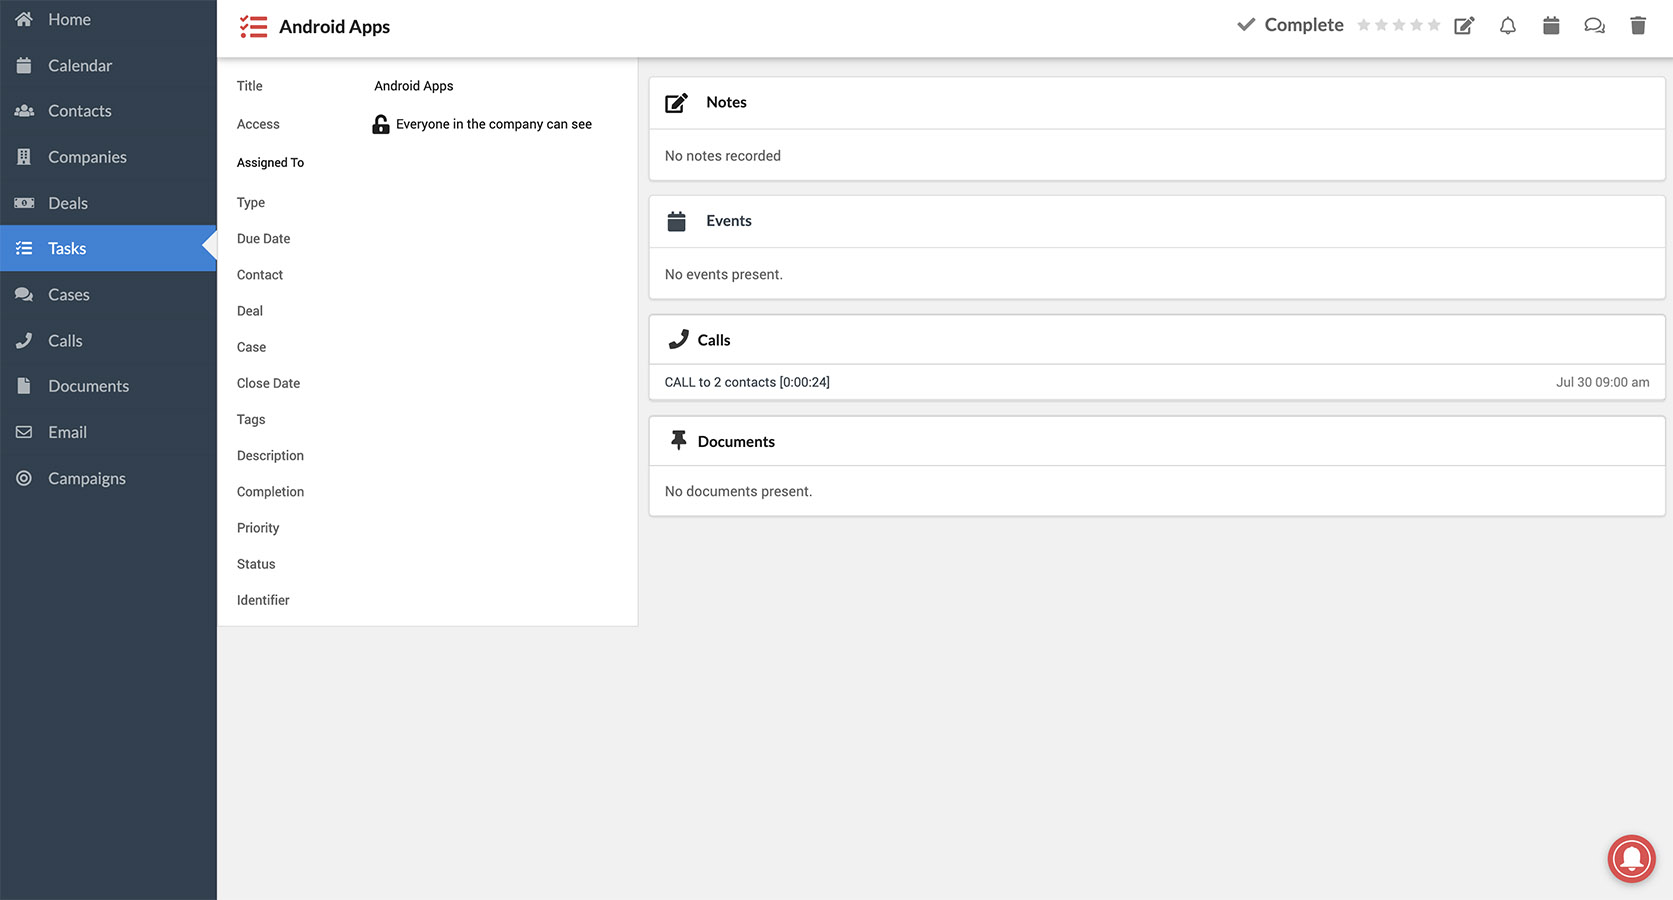This screenshot has width=1673, height=900.
Task: Open Contacts in the sidebar
Action: pyautogui.click(x=108, y=111)
